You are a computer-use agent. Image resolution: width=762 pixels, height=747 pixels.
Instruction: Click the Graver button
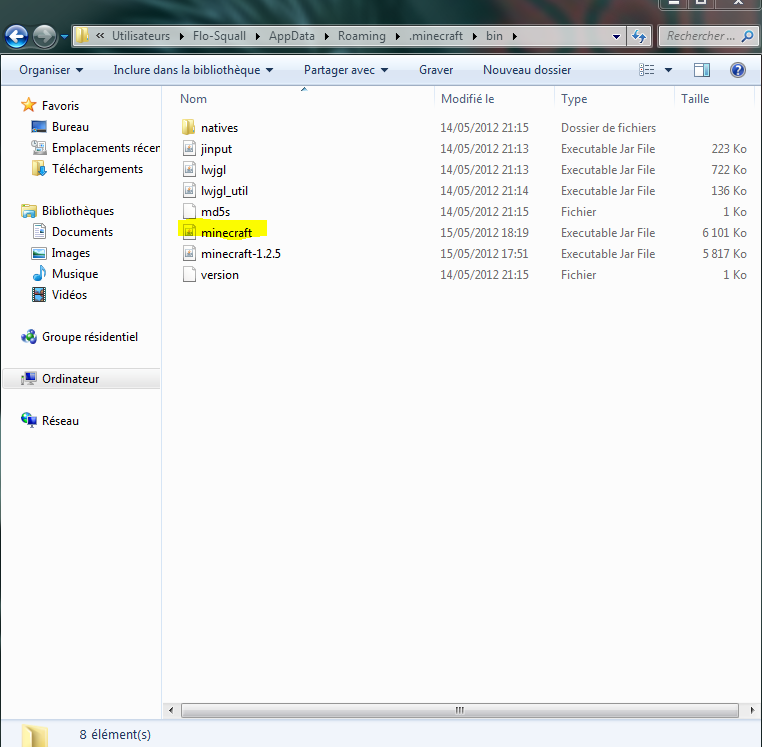[436, 70]
